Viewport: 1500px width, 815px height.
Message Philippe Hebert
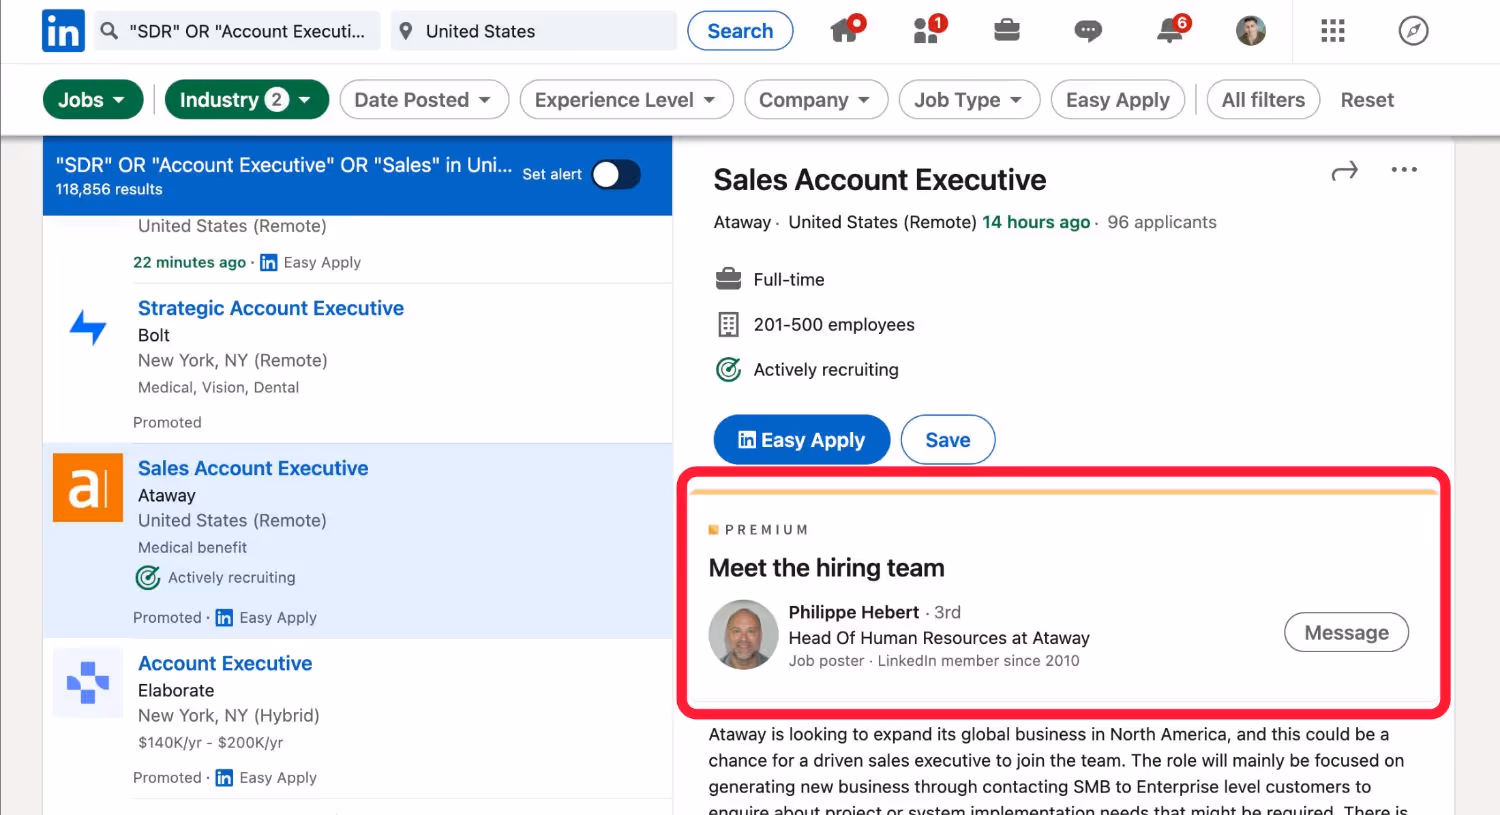pos(1346,633)
